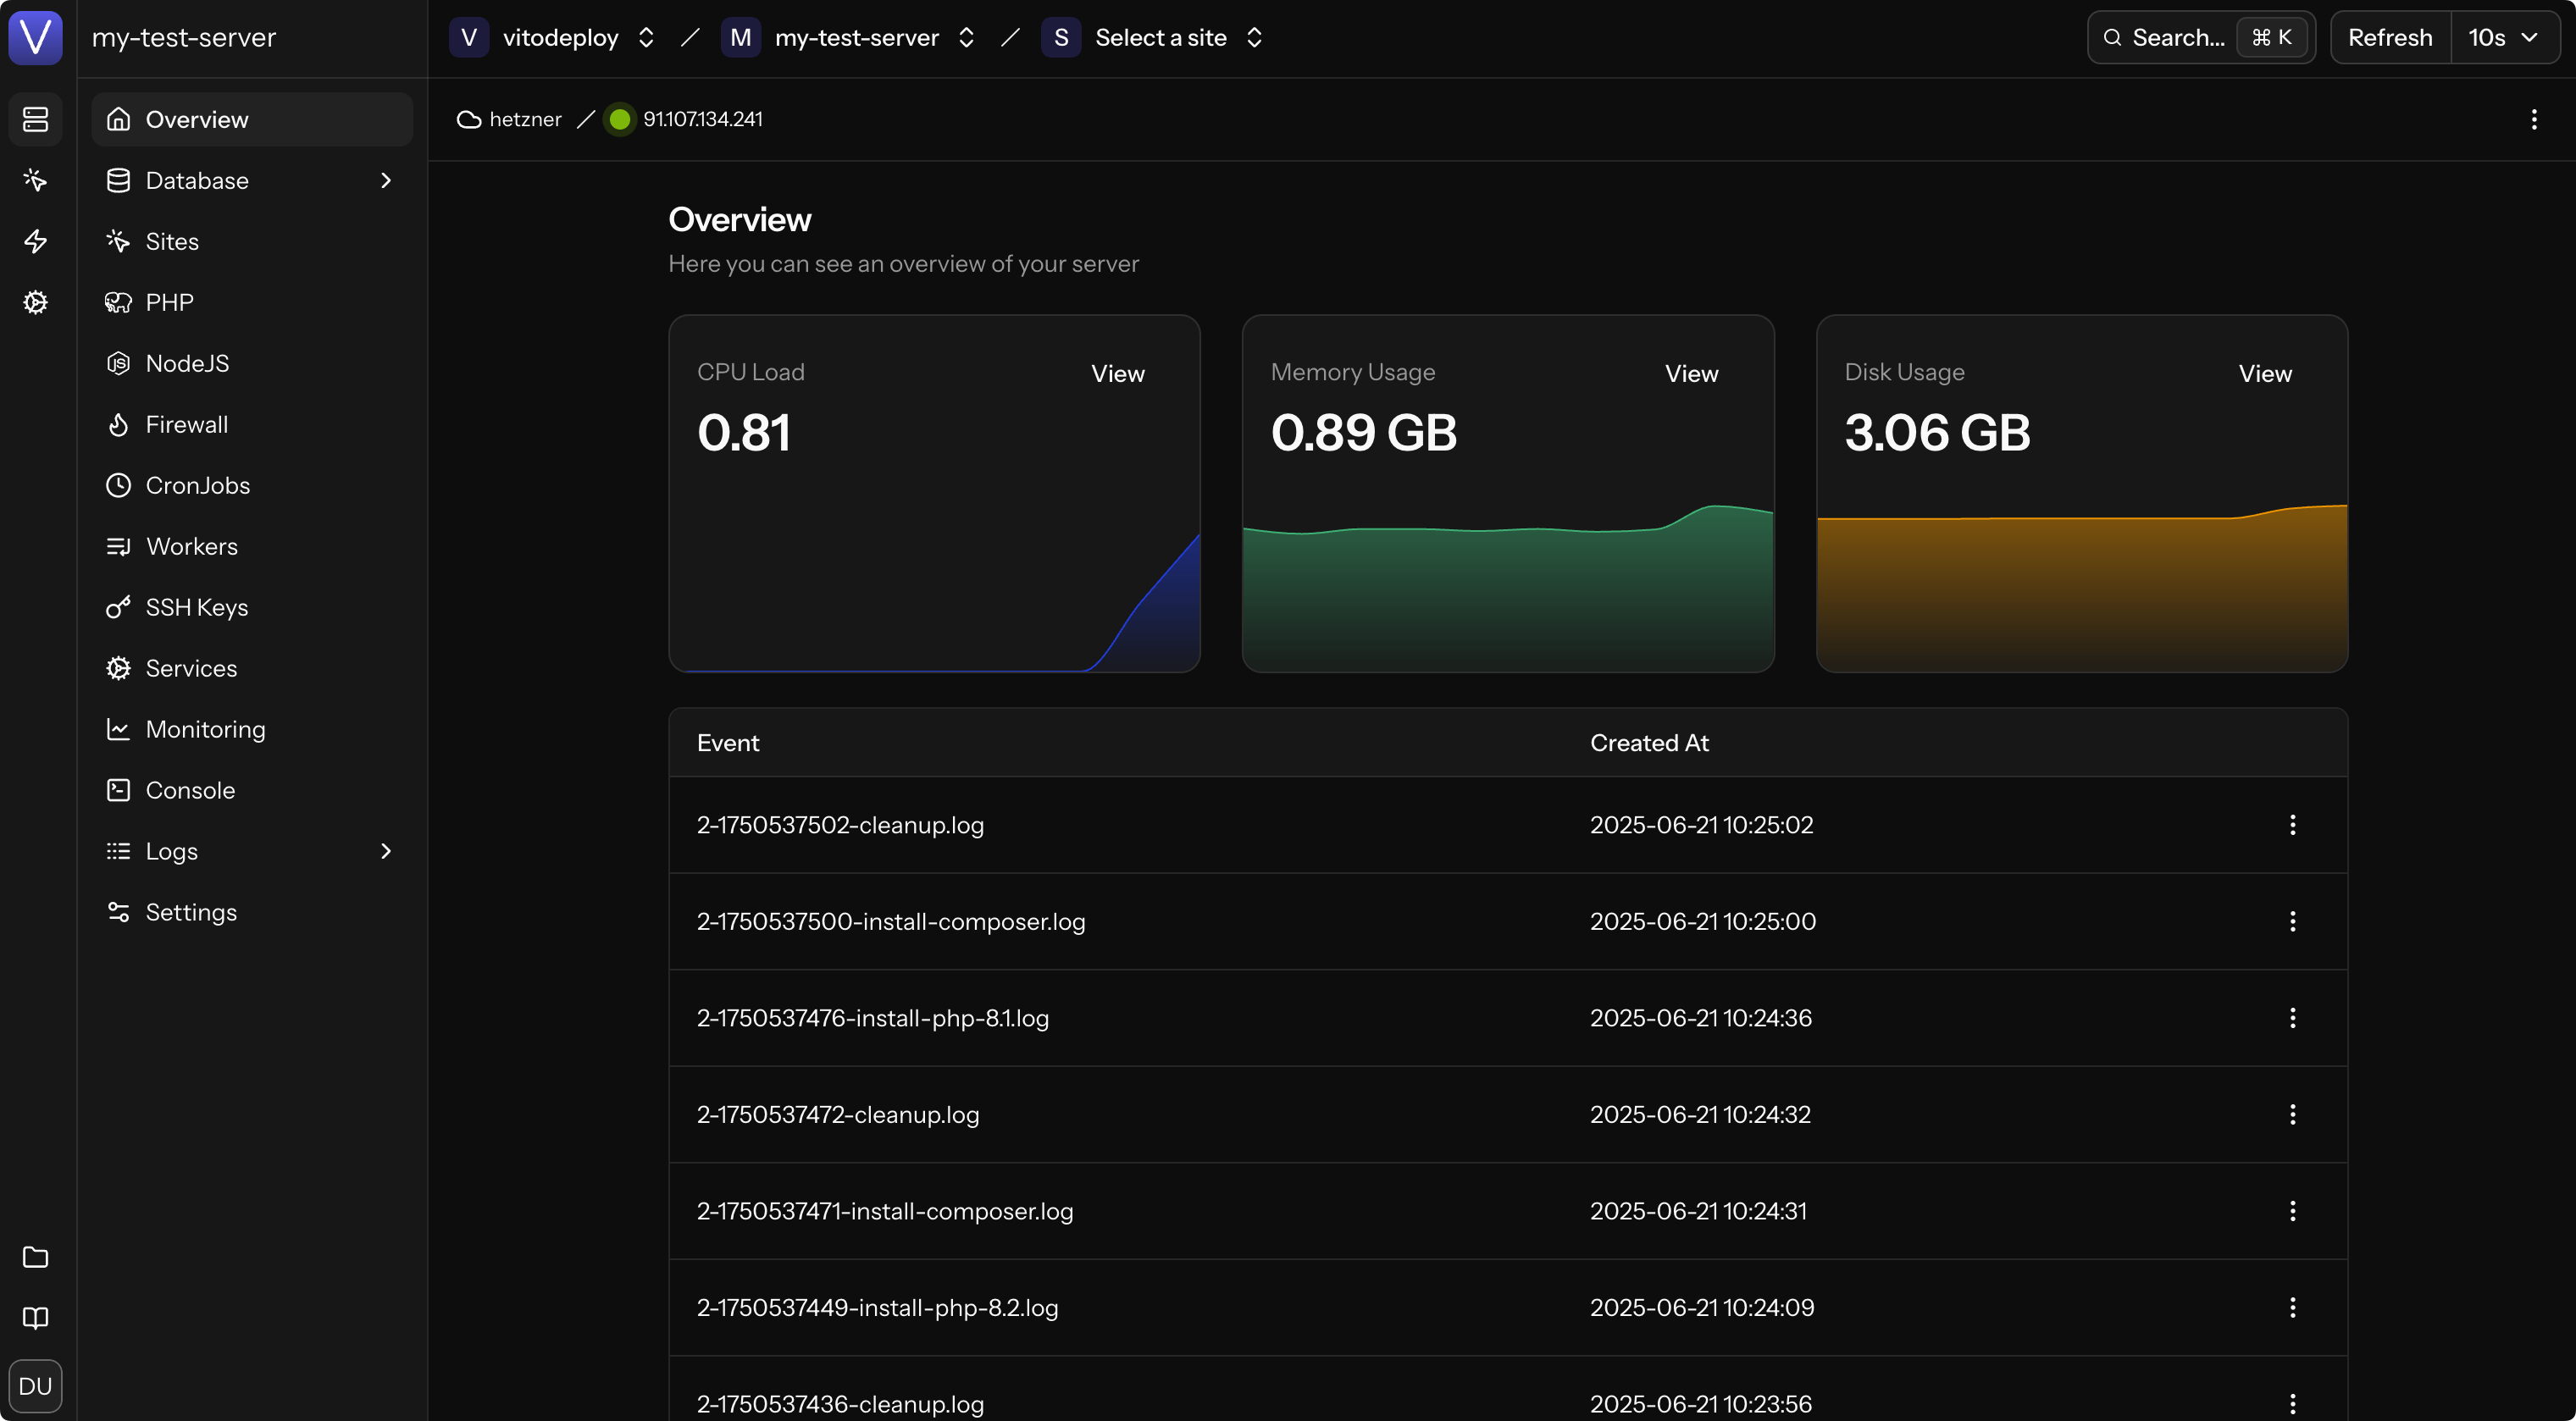Open the Select a site dropdown
Image resolution: width=2576 pixels, height=1421 pixels.
(x=1154, y=37)
